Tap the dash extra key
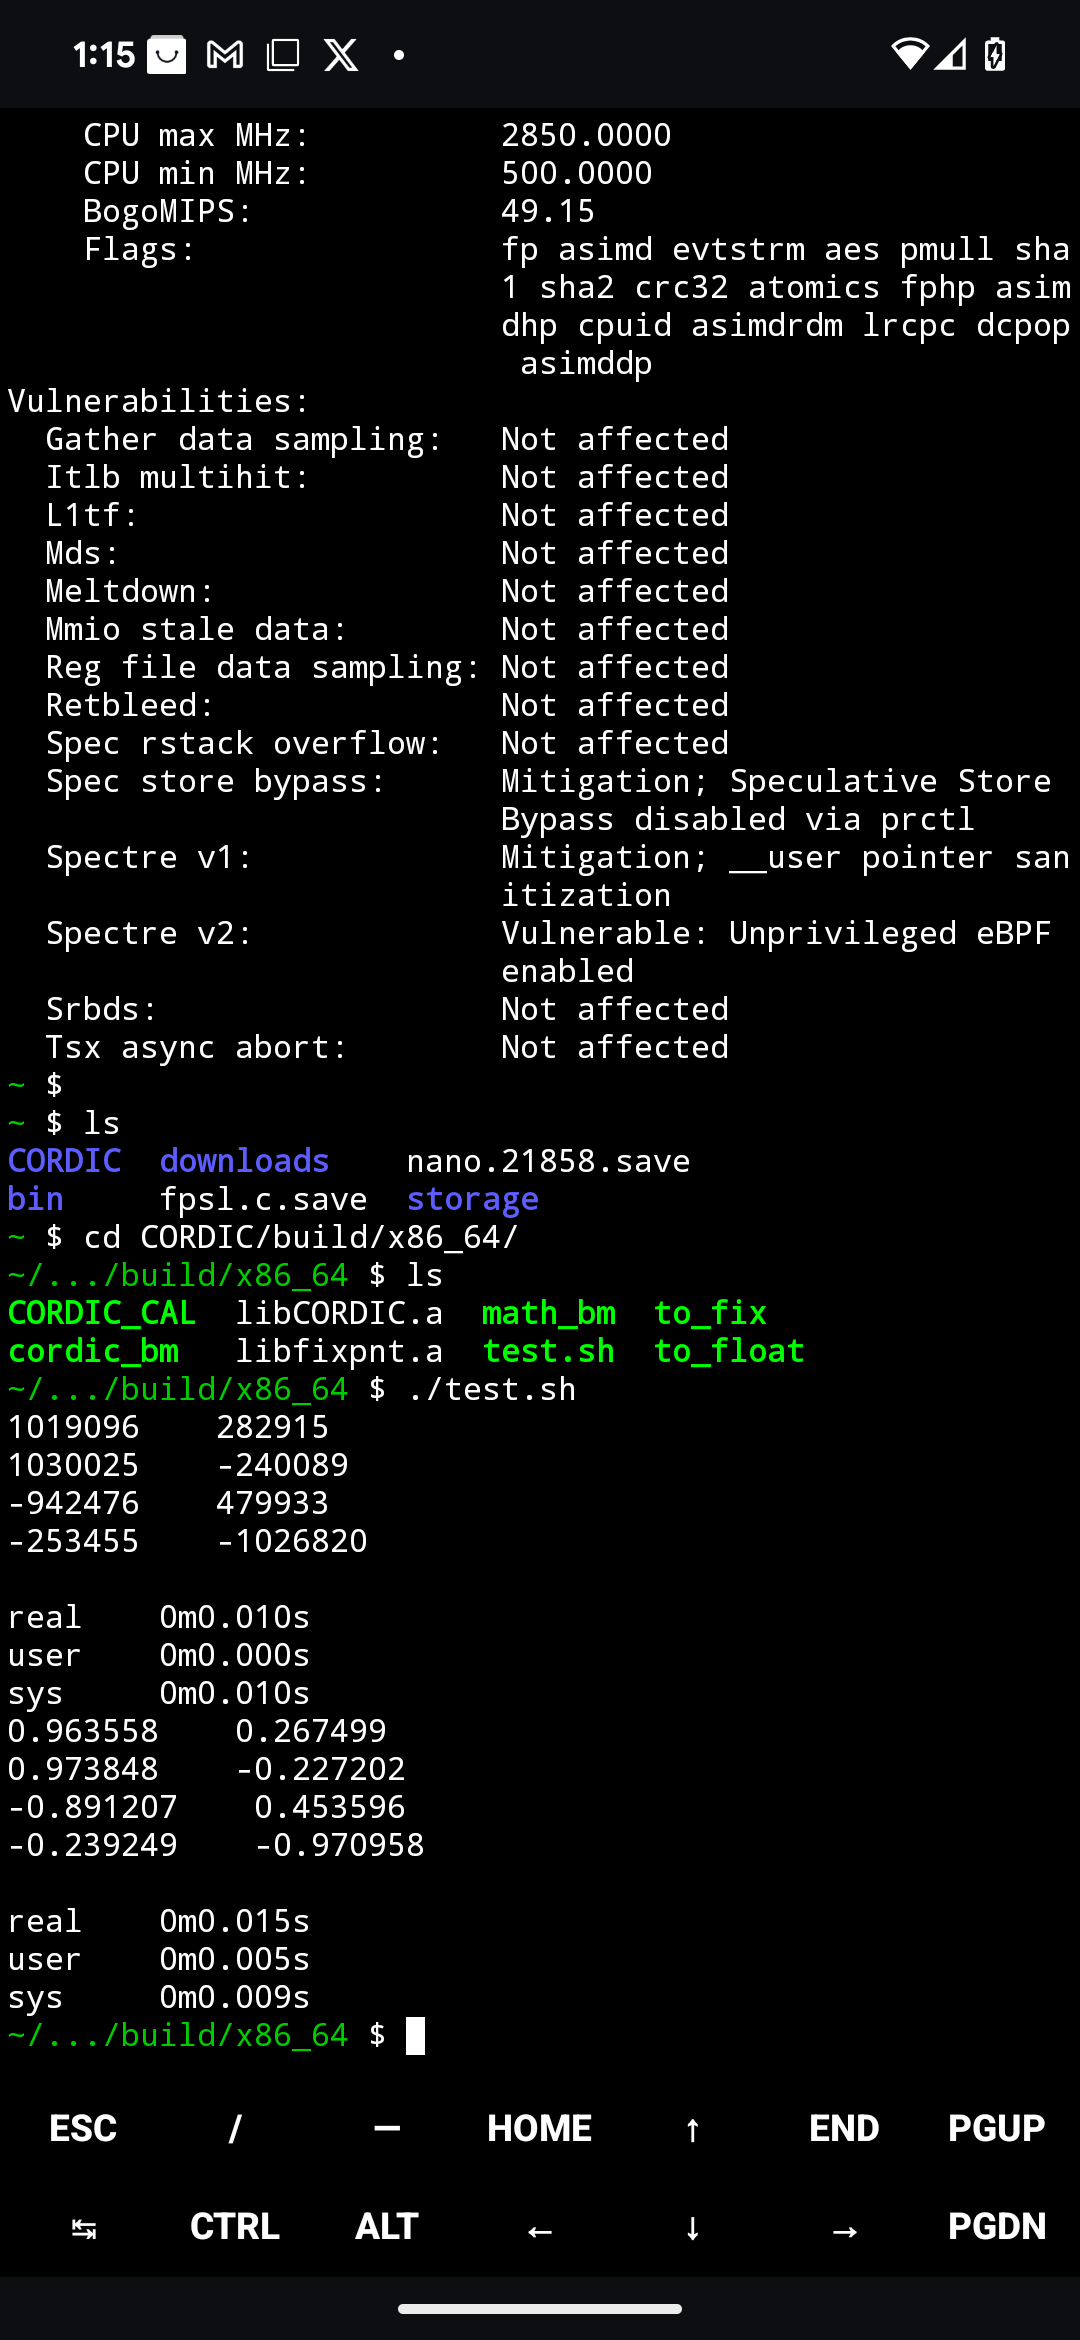The image size is (1080, 2340). pyautogui.click(x=387, y=2128)
